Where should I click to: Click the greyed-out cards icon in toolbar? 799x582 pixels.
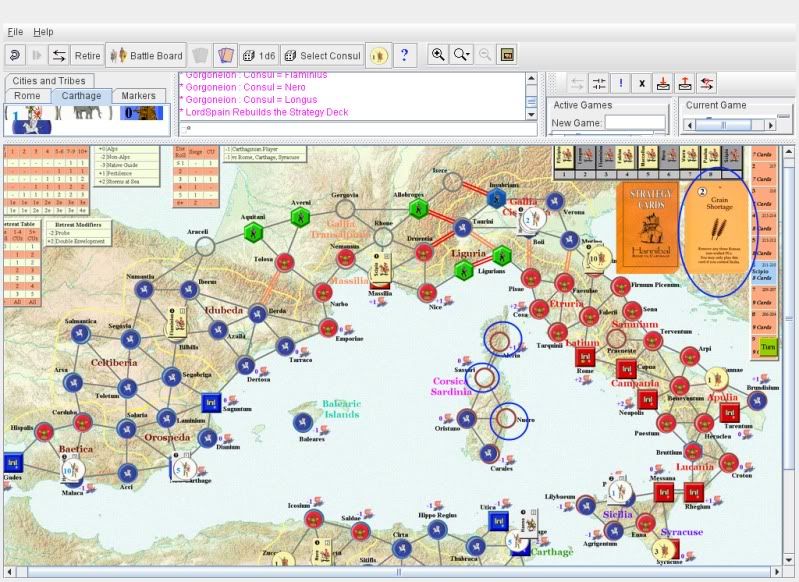click(200, 55)
